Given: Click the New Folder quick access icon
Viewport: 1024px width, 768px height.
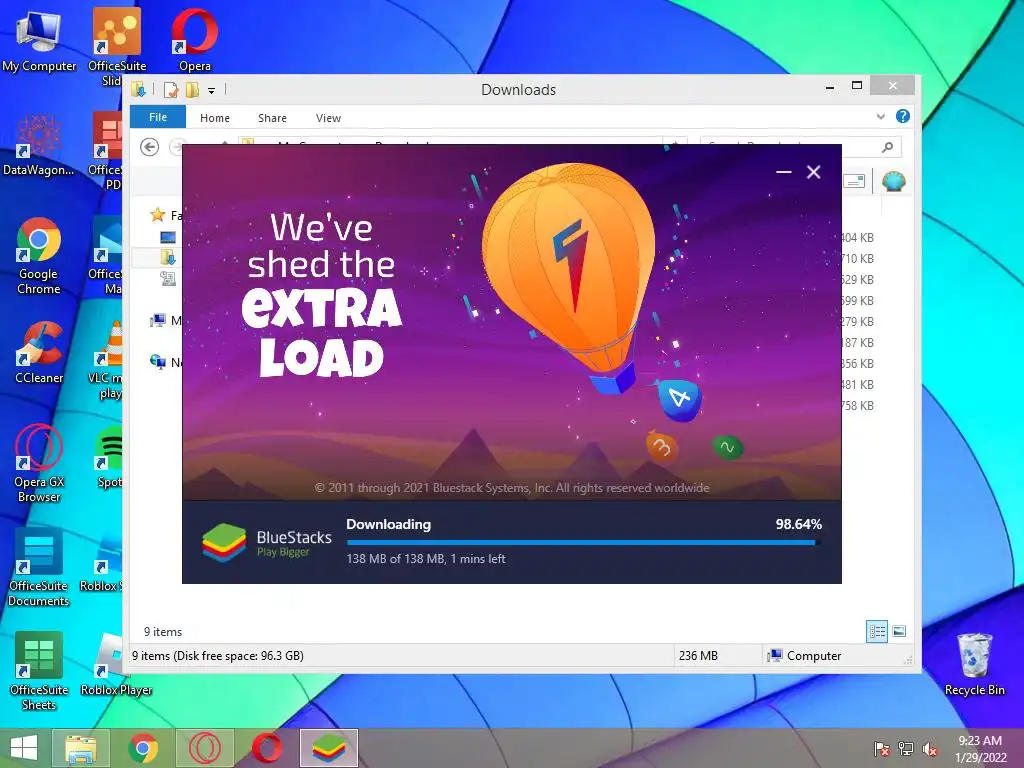Looking at the screenshot, I should pos(192,89).
